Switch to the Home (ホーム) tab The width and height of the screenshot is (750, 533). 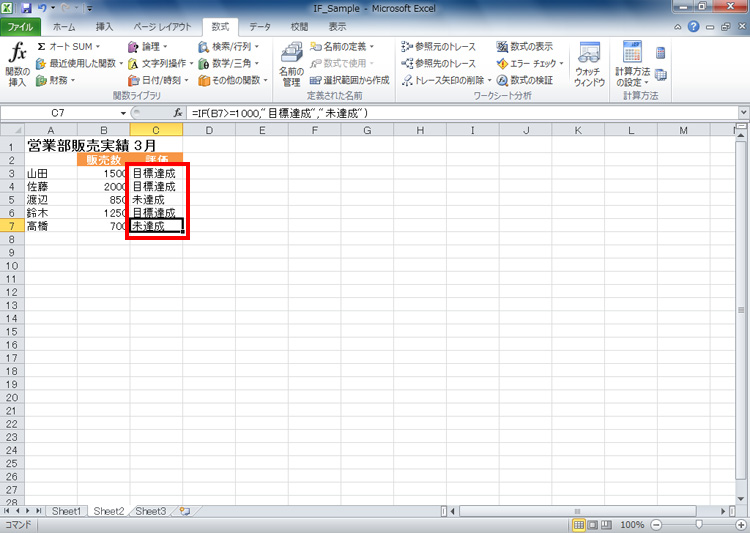(x=64, y=27)
